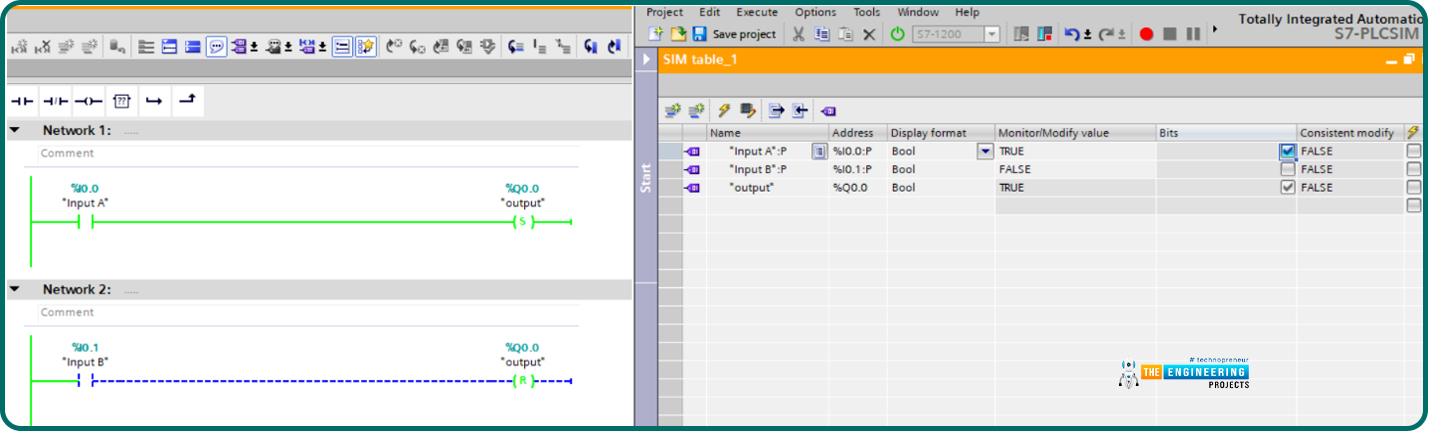Open the Edit menu
This screenshot has width=1429, height=431.
(x=710, y=12)
